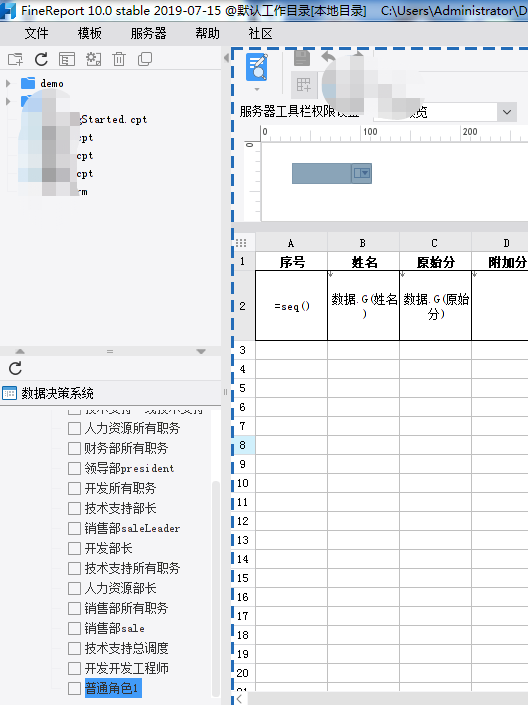528x705 pixels.
Task: Open the toolbar permission dropdown arrow
Action: [507, 112]
